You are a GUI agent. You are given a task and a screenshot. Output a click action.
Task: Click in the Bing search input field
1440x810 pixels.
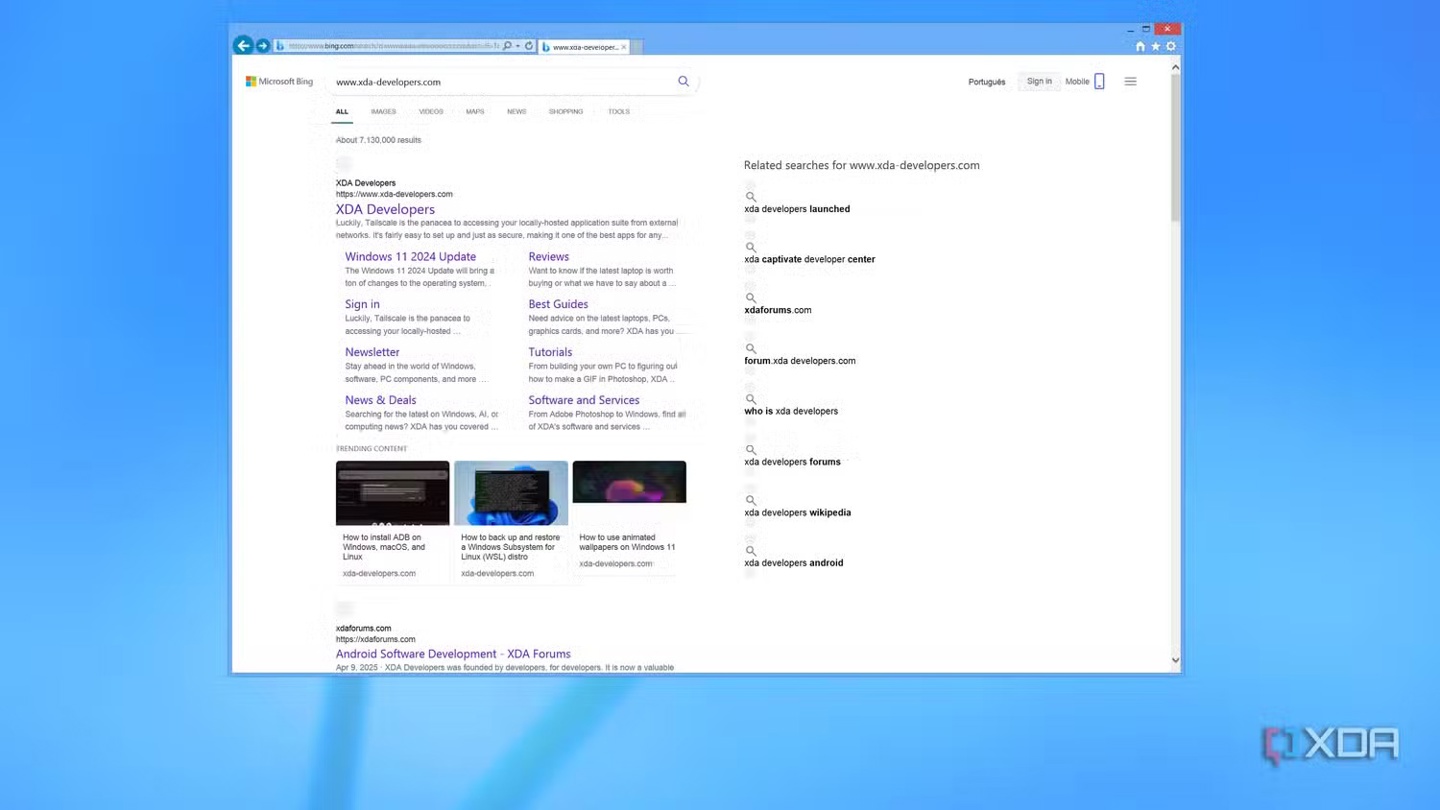(500, 82)
